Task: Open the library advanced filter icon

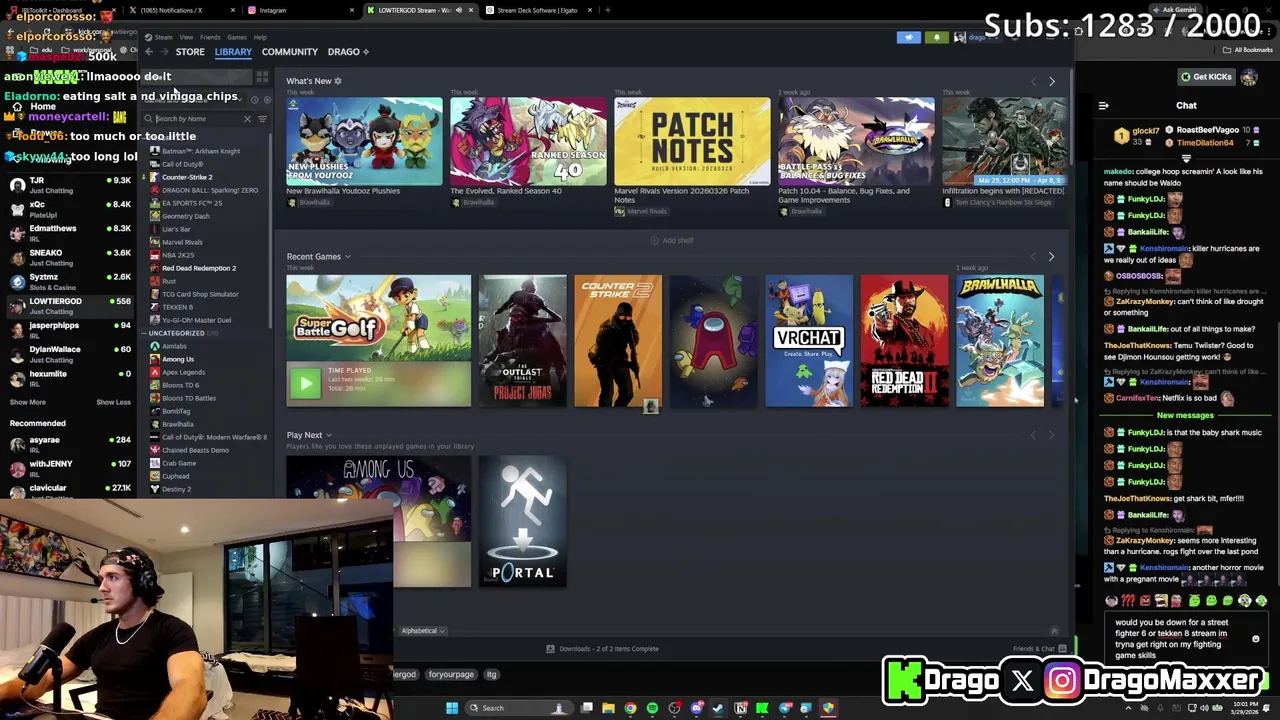Action: [x=263, y=119]
